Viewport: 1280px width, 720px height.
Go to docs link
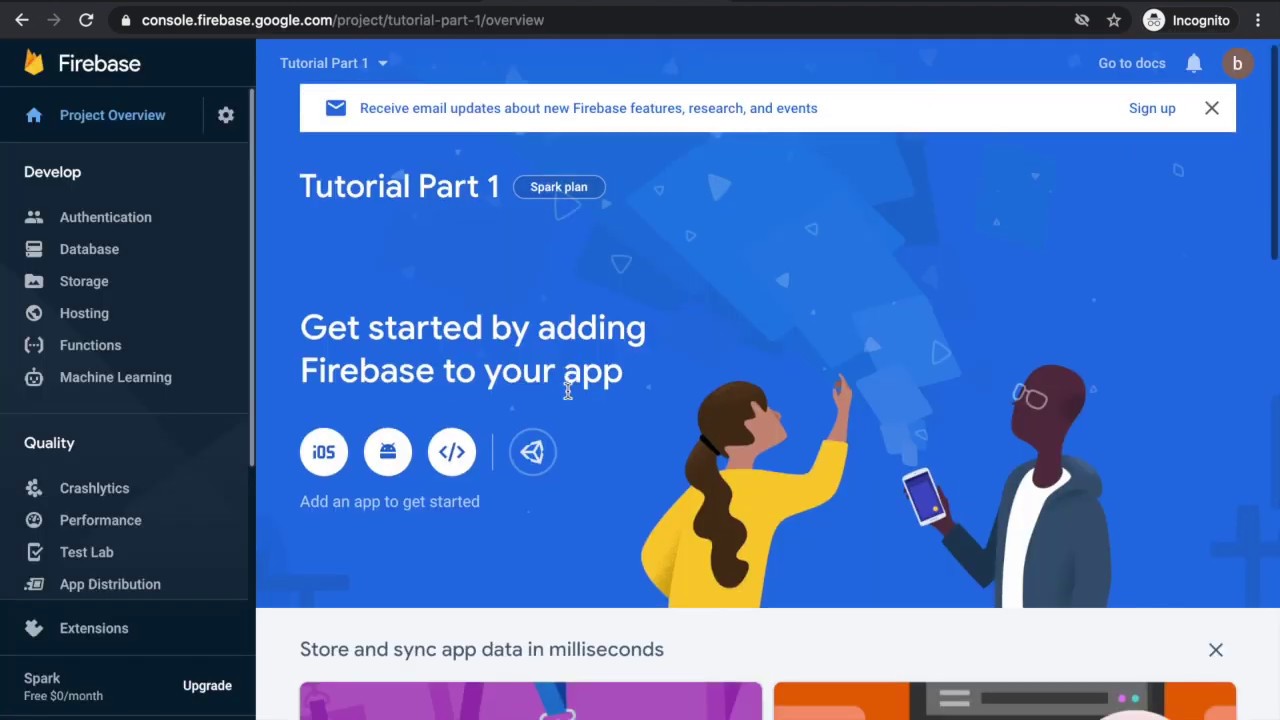(x=1132, y=63)
